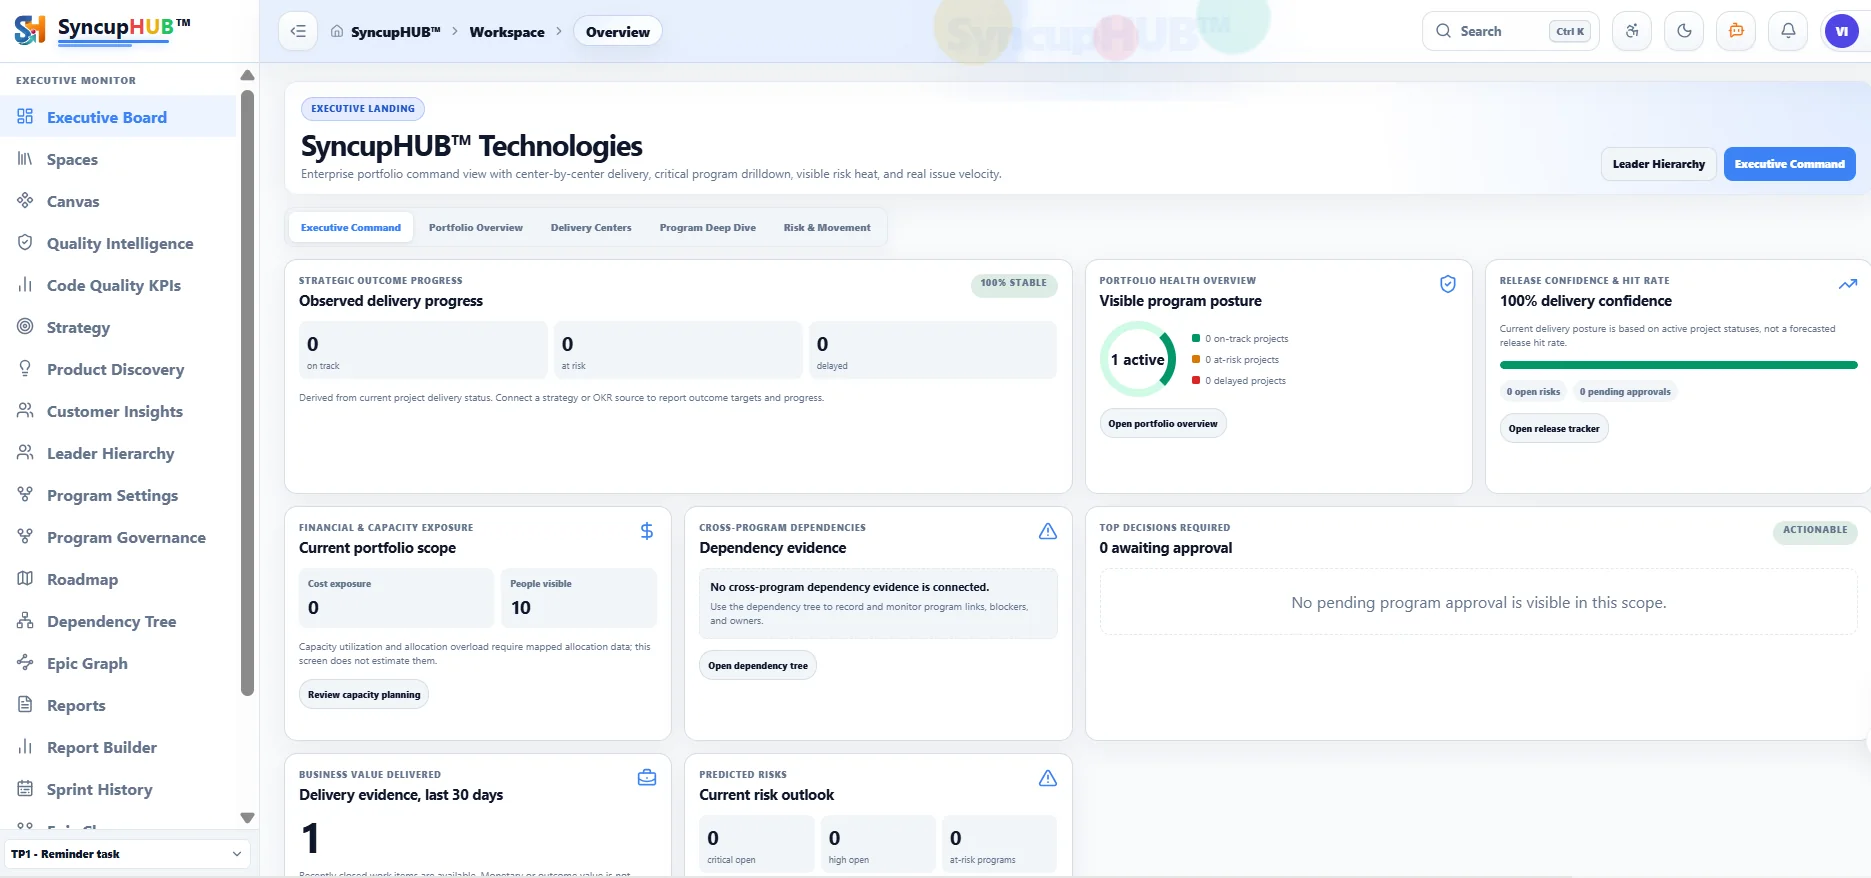Click the SyncupHUB™ breadcrumb link
Screen dimensions: 1871x878
396,32
